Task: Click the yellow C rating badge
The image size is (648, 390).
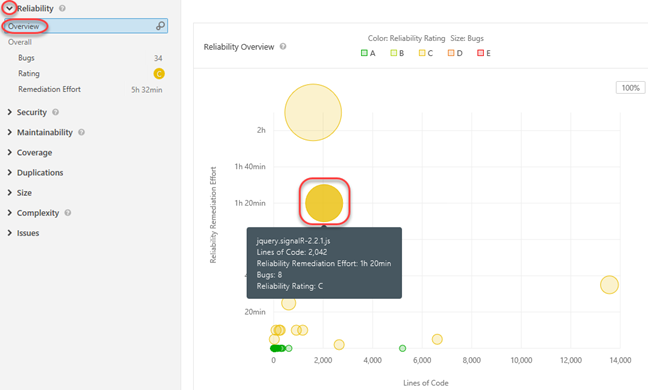Action: (x=159, y=74)
